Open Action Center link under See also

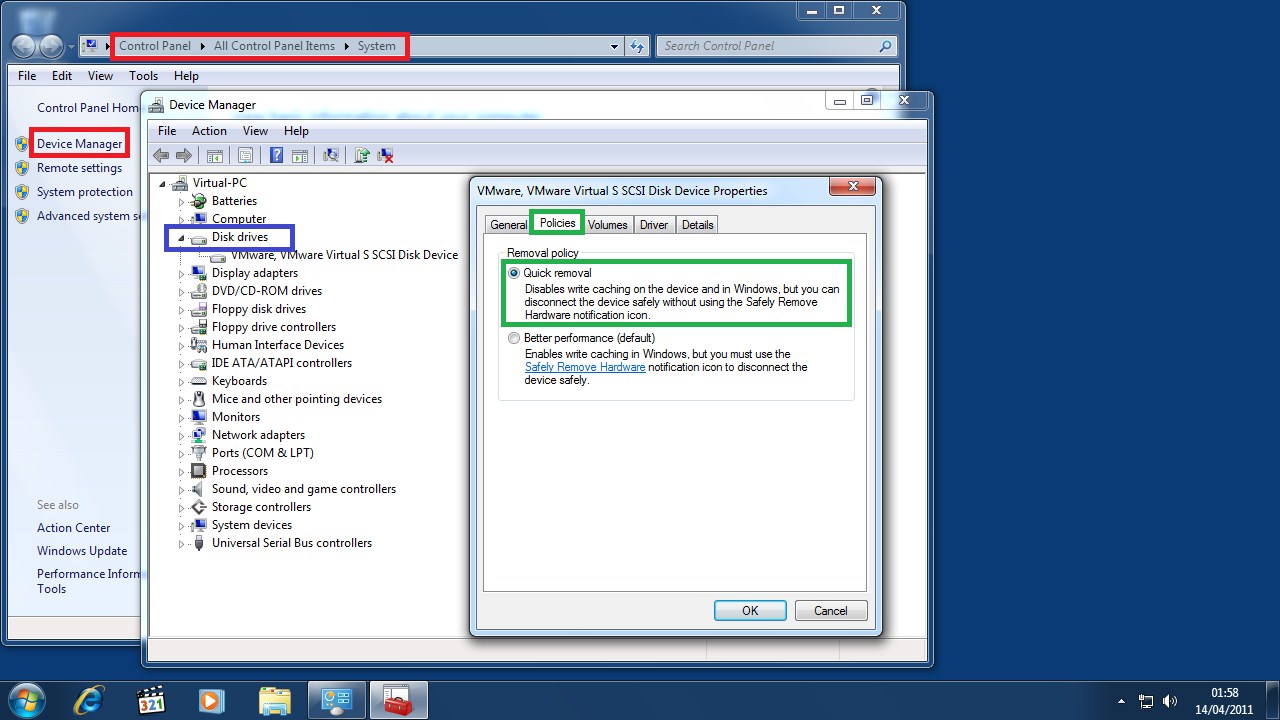coord(74,528)
